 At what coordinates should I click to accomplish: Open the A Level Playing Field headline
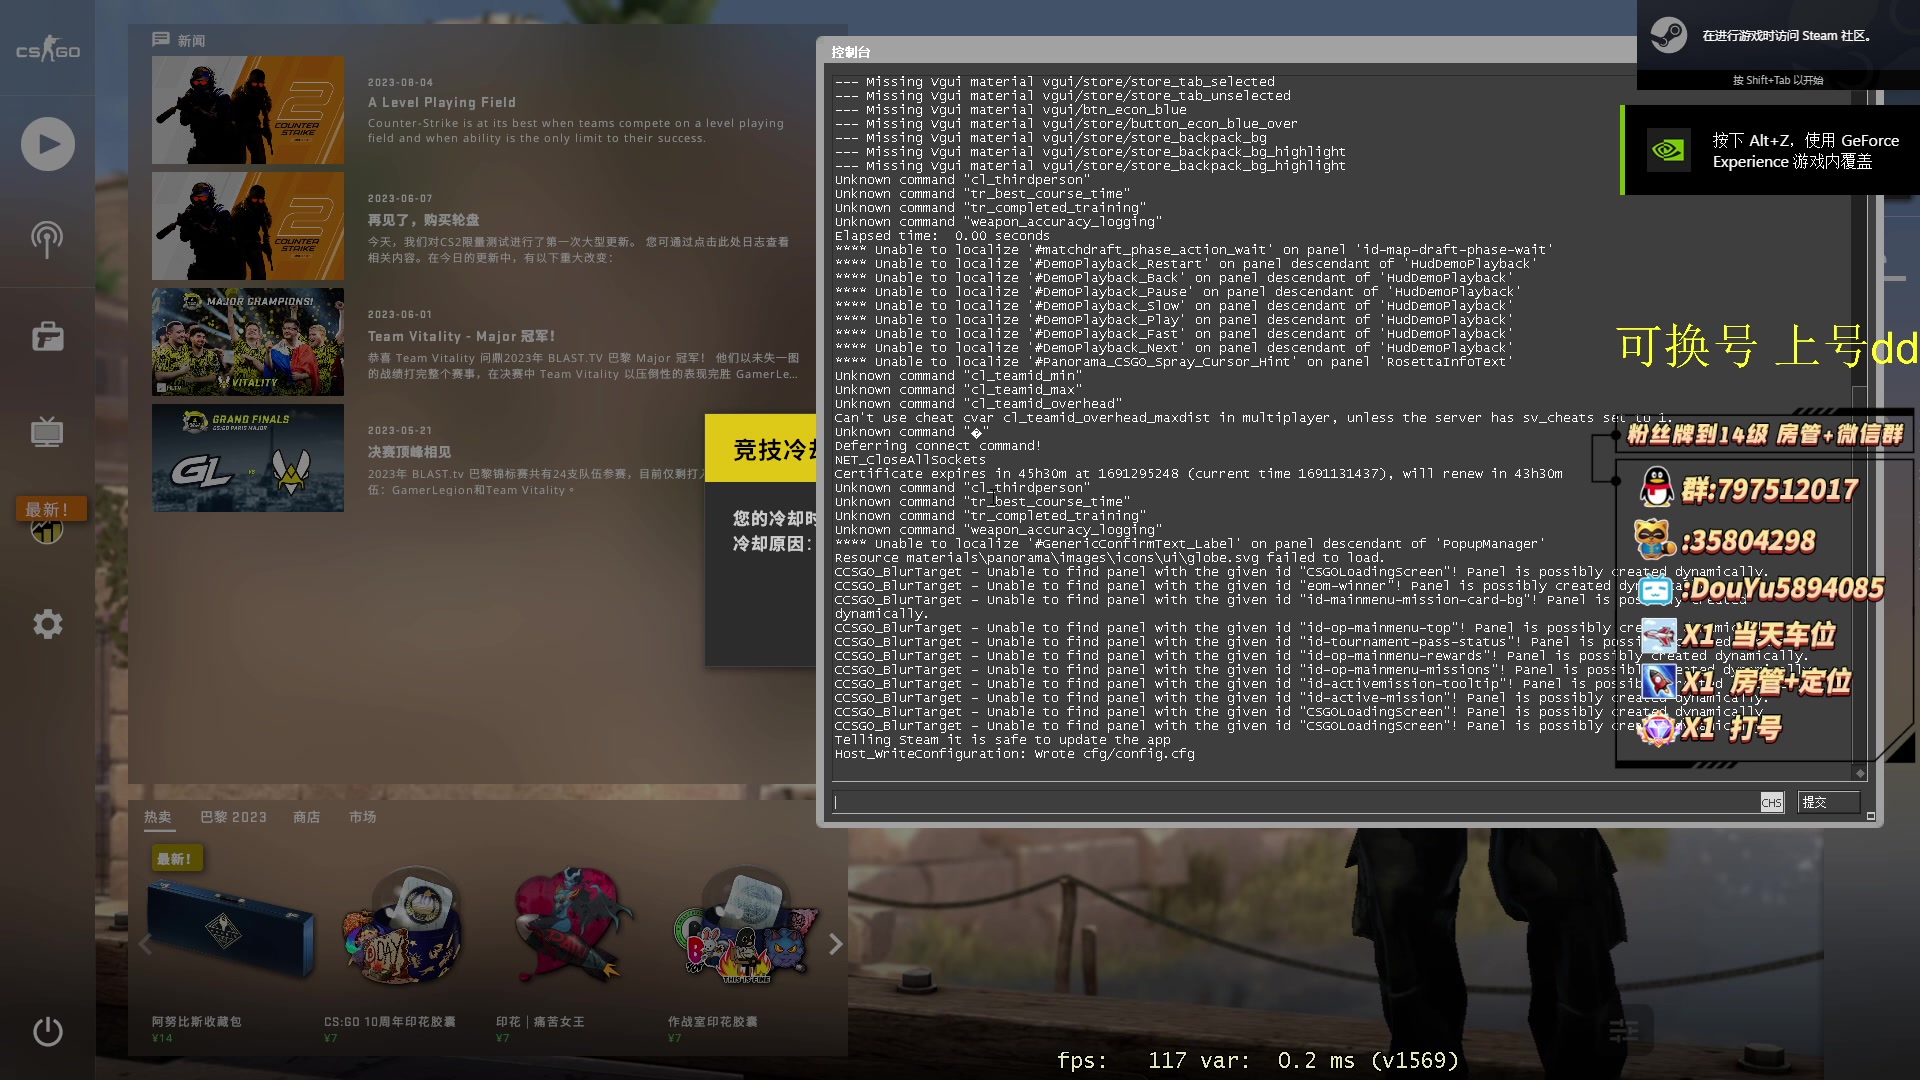click(x=442, y=102)
